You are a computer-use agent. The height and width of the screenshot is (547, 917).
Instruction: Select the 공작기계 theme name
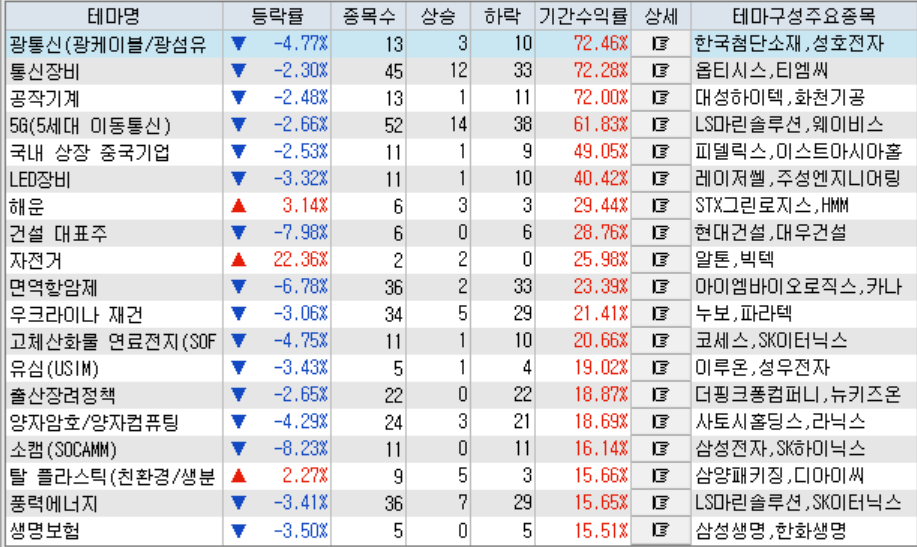(44, 98)
